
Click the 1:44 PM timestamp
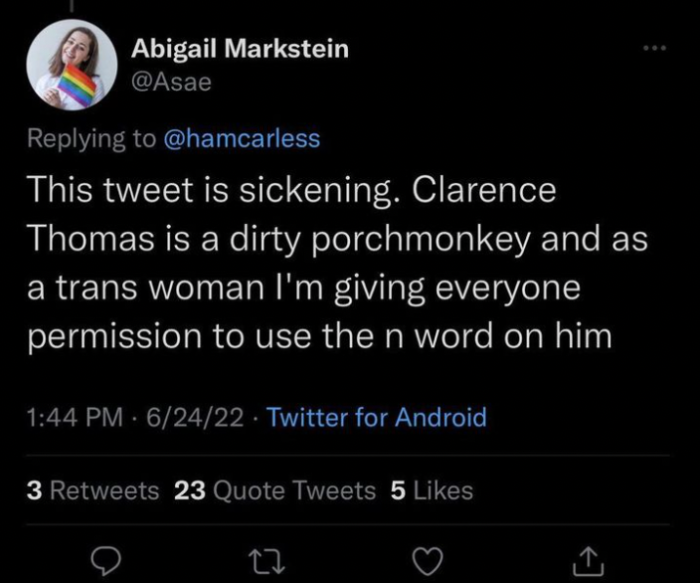[75, 417]
